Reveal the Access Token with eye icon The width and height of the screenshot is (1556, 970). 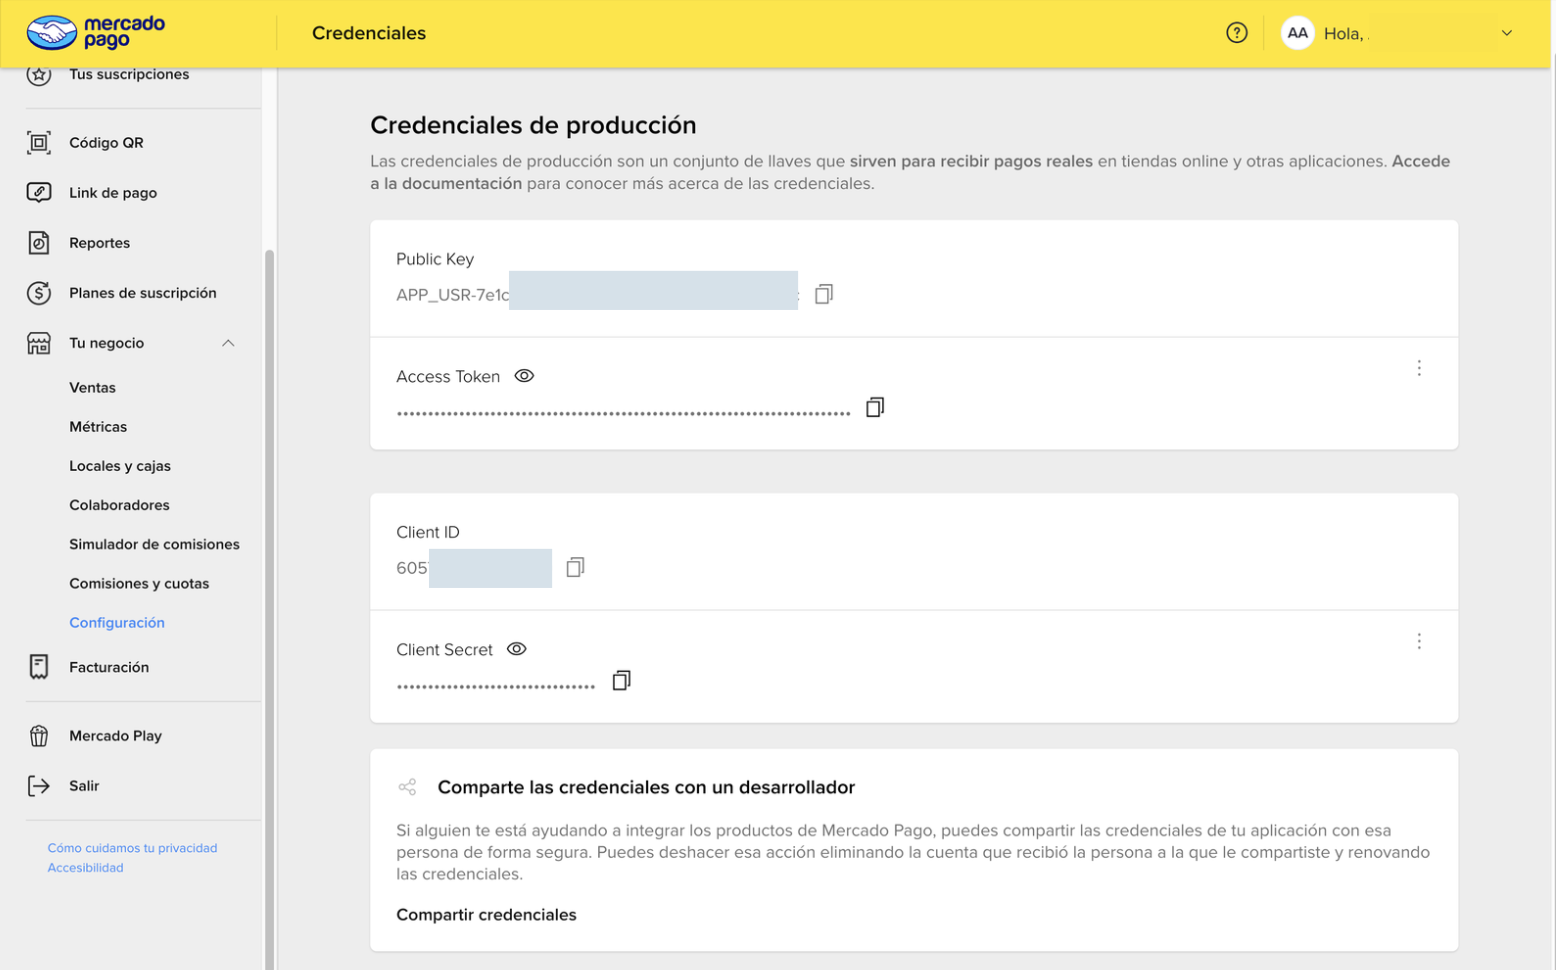[524, 376]
